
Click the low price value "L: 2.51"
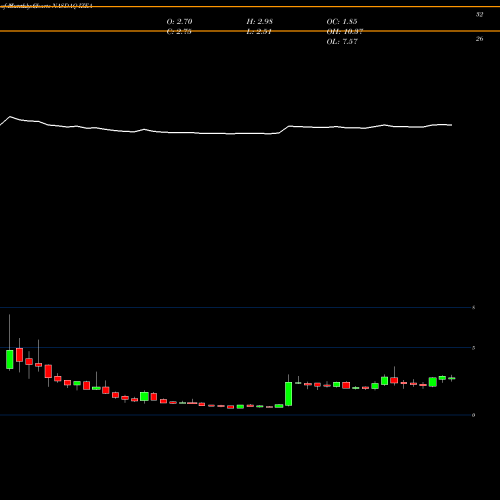[x=259, y=32]
